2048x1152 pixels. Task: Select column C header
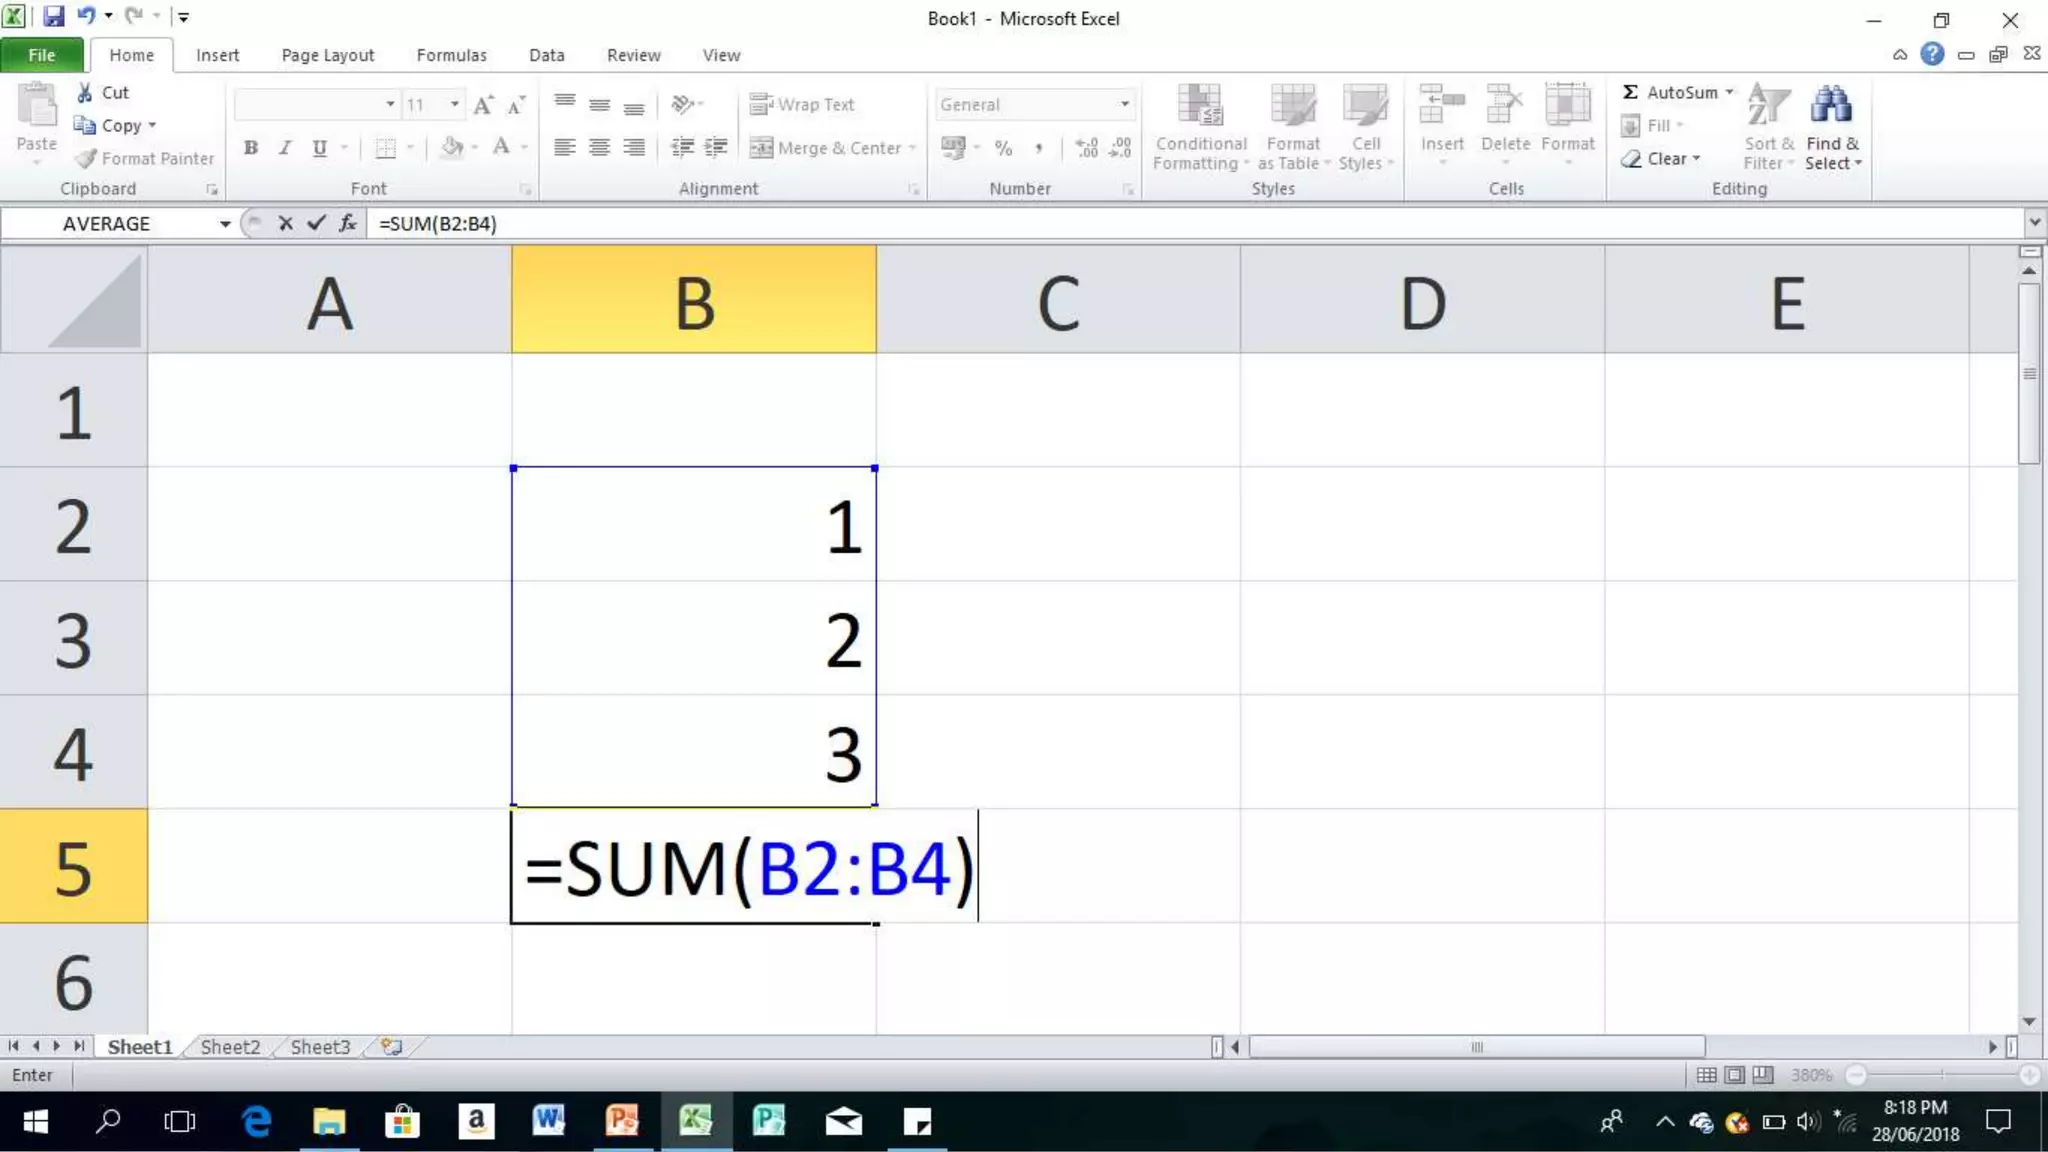(1058, 300)
